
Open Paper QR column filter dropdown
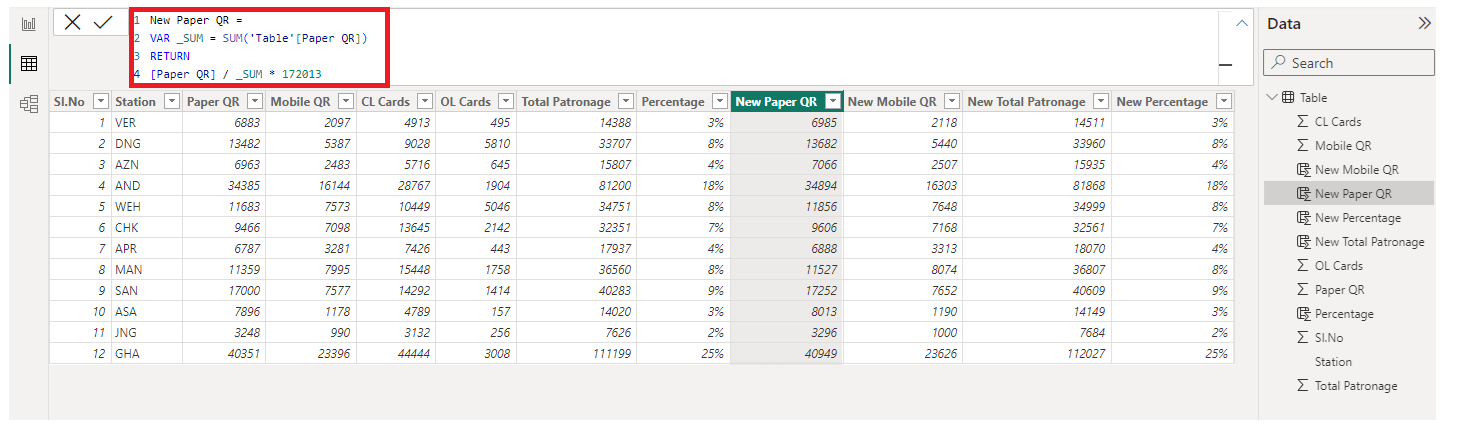point(255,102)
